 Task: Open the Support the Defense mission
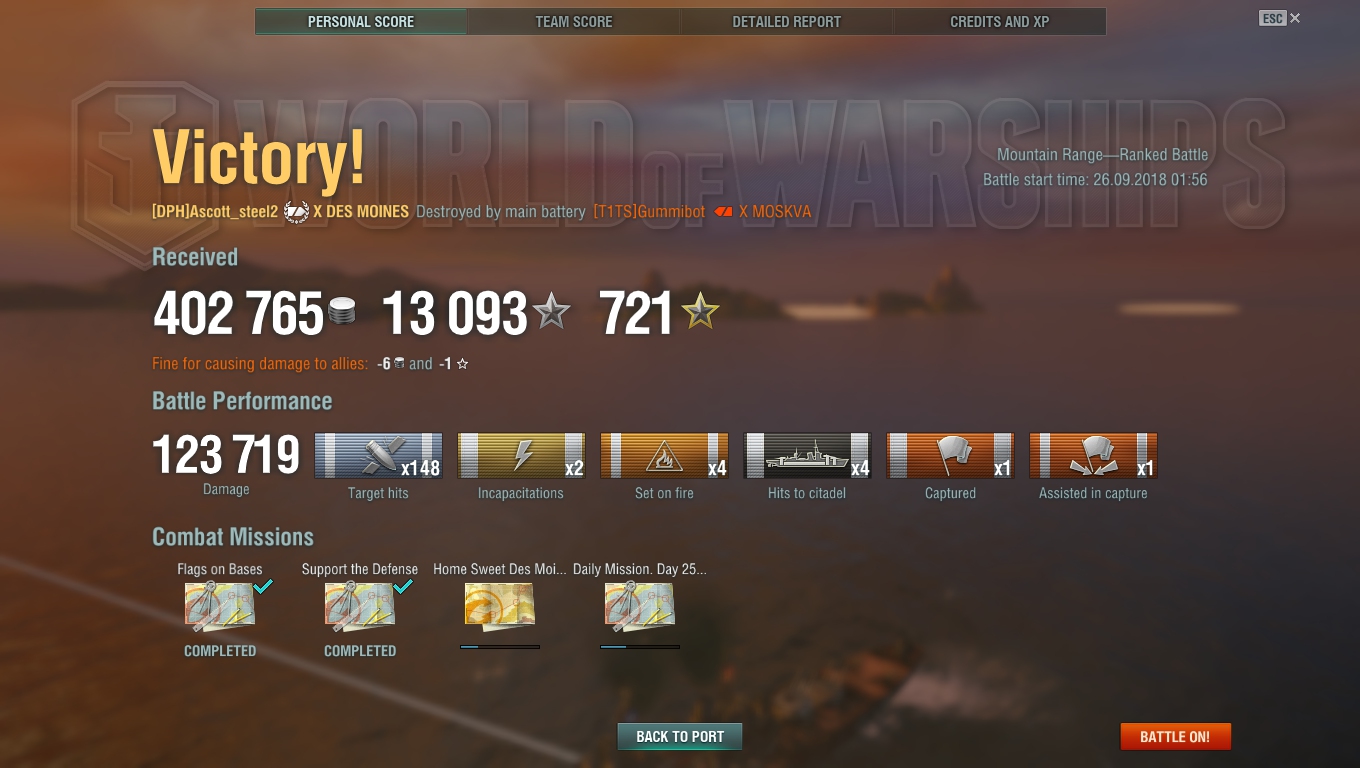[360, 606]
